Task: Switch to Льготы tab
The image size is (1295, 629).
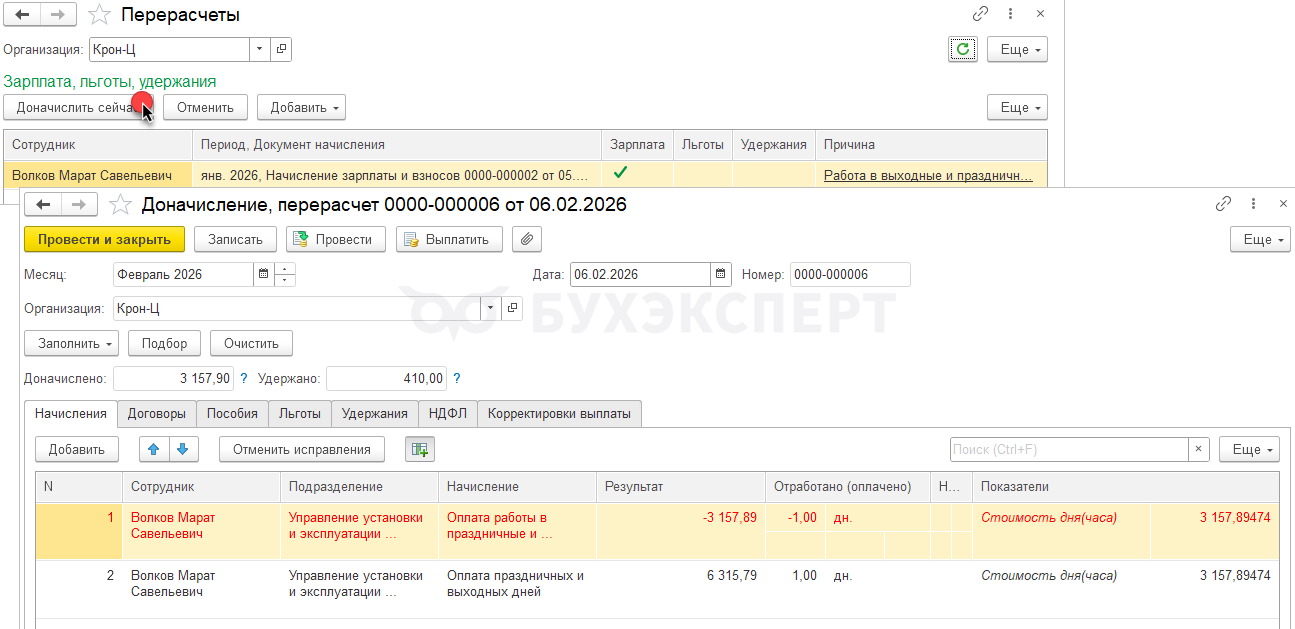Action: (x=300, y=413)
